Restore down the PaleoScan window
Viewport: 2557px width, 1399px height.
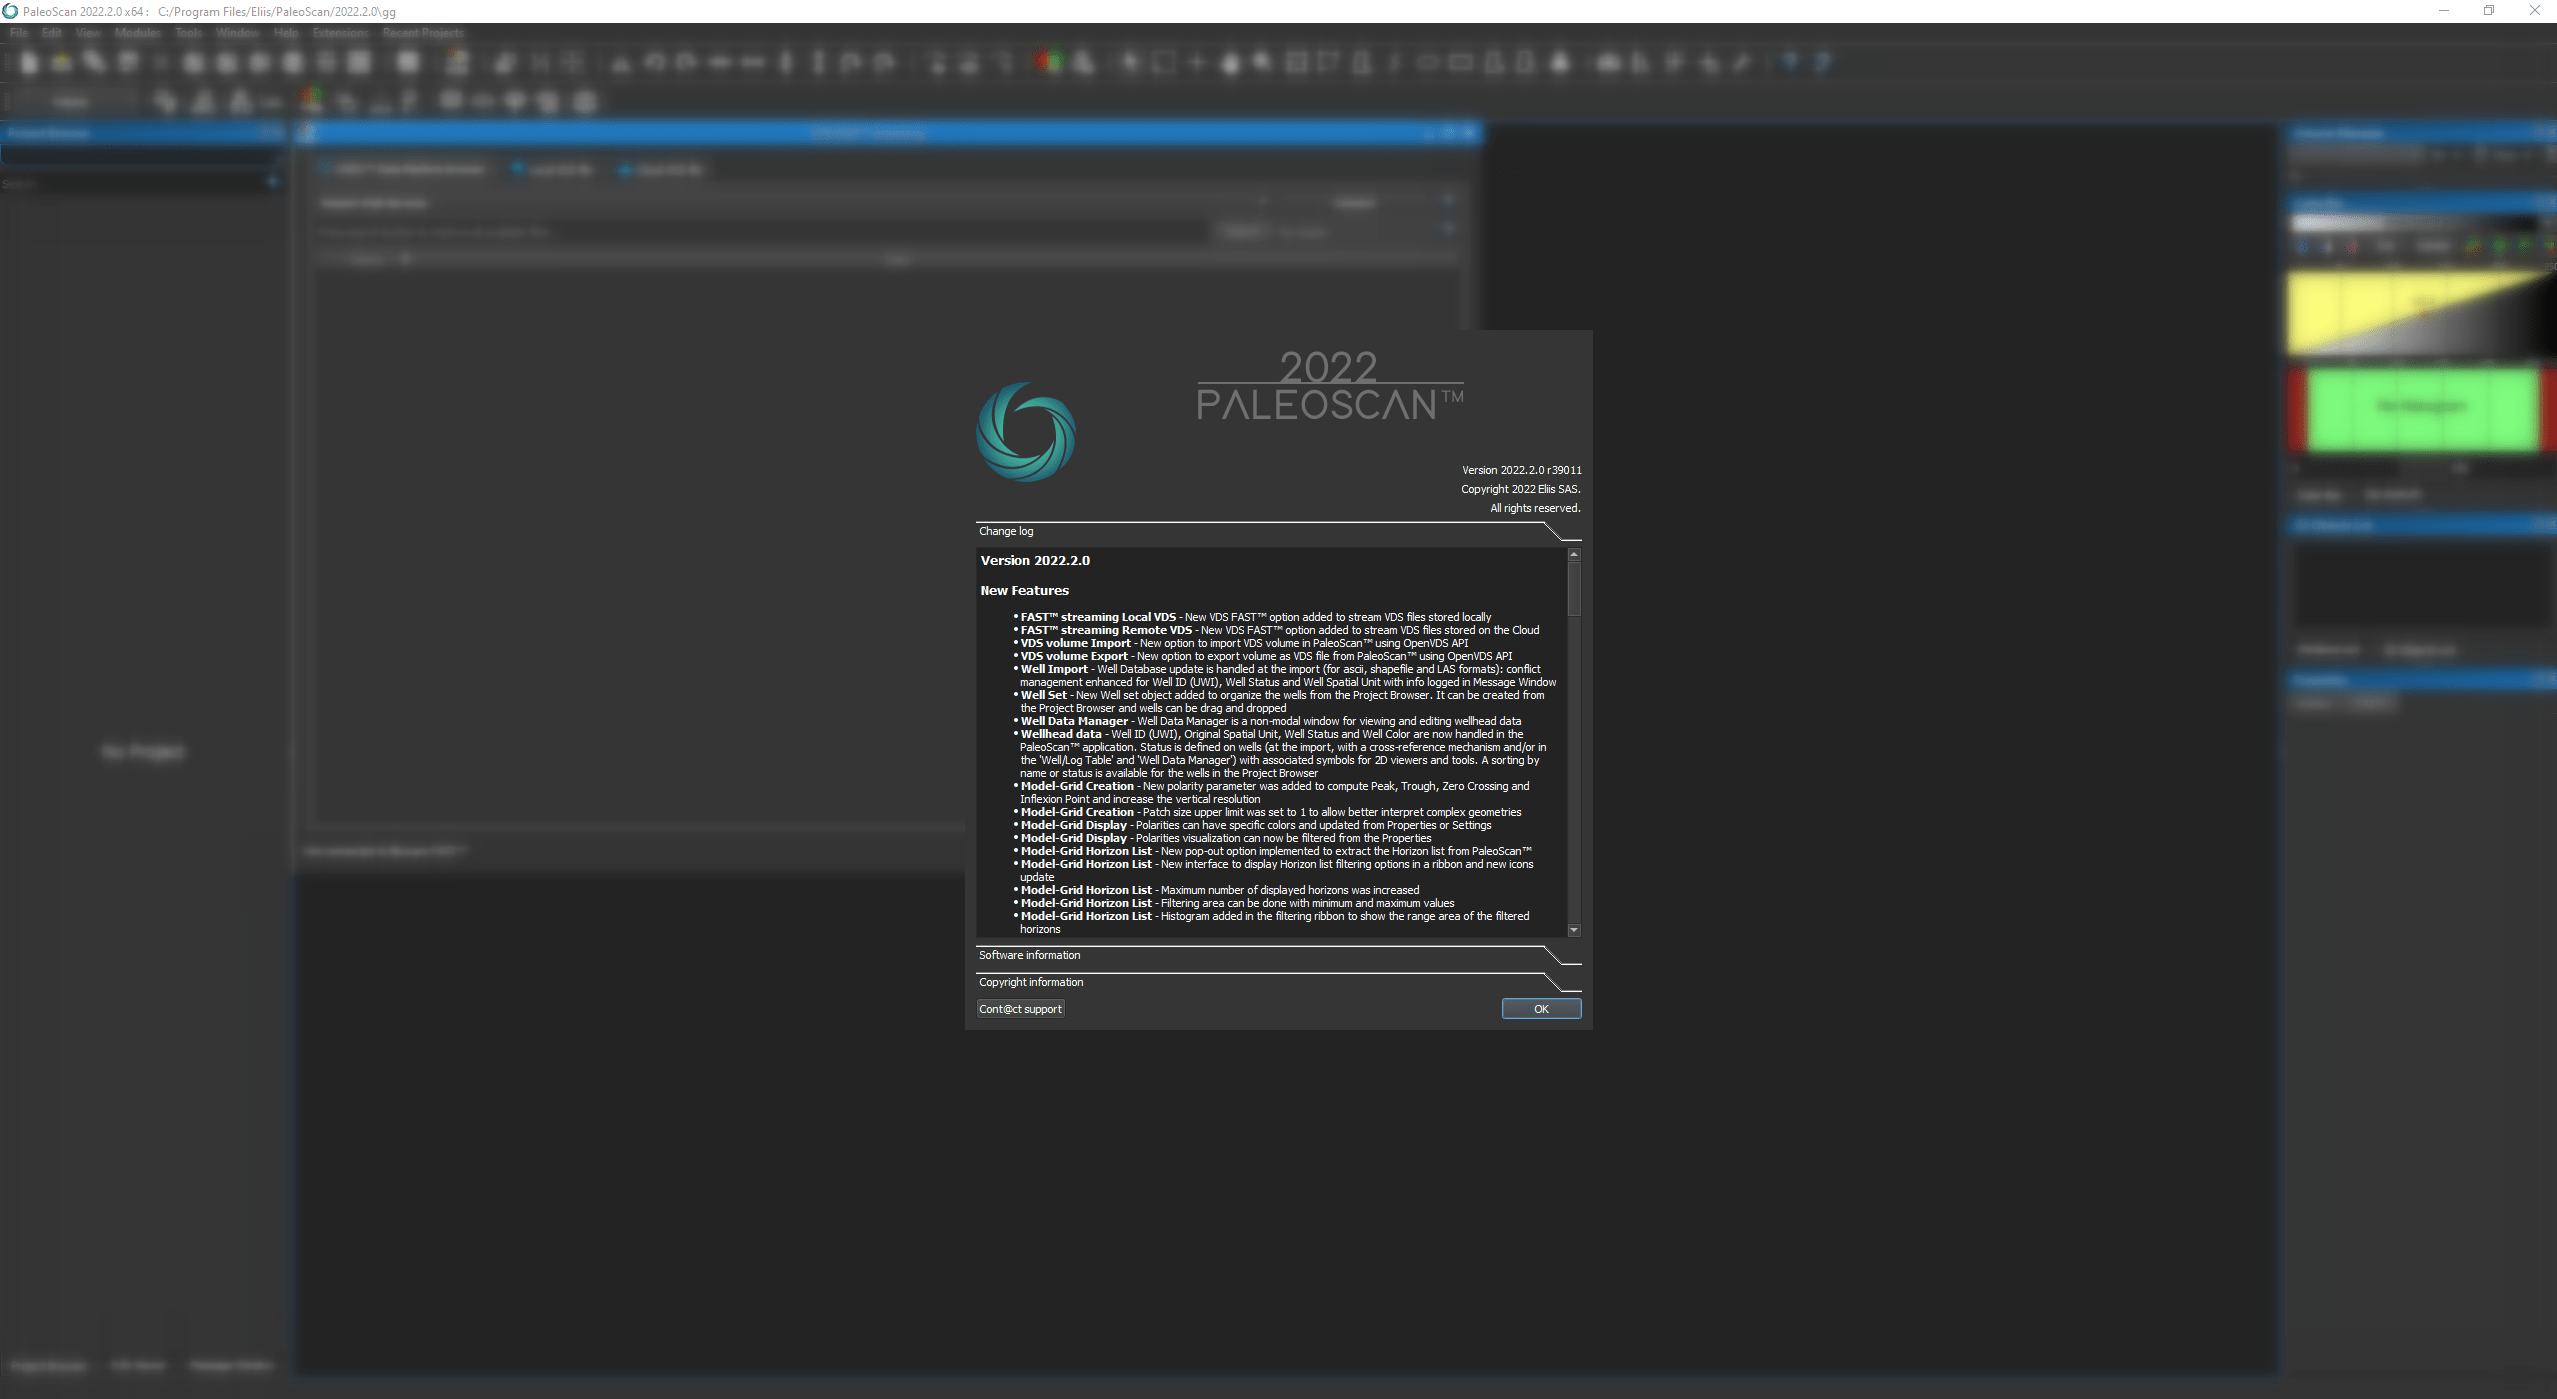tap(2489, 11)
